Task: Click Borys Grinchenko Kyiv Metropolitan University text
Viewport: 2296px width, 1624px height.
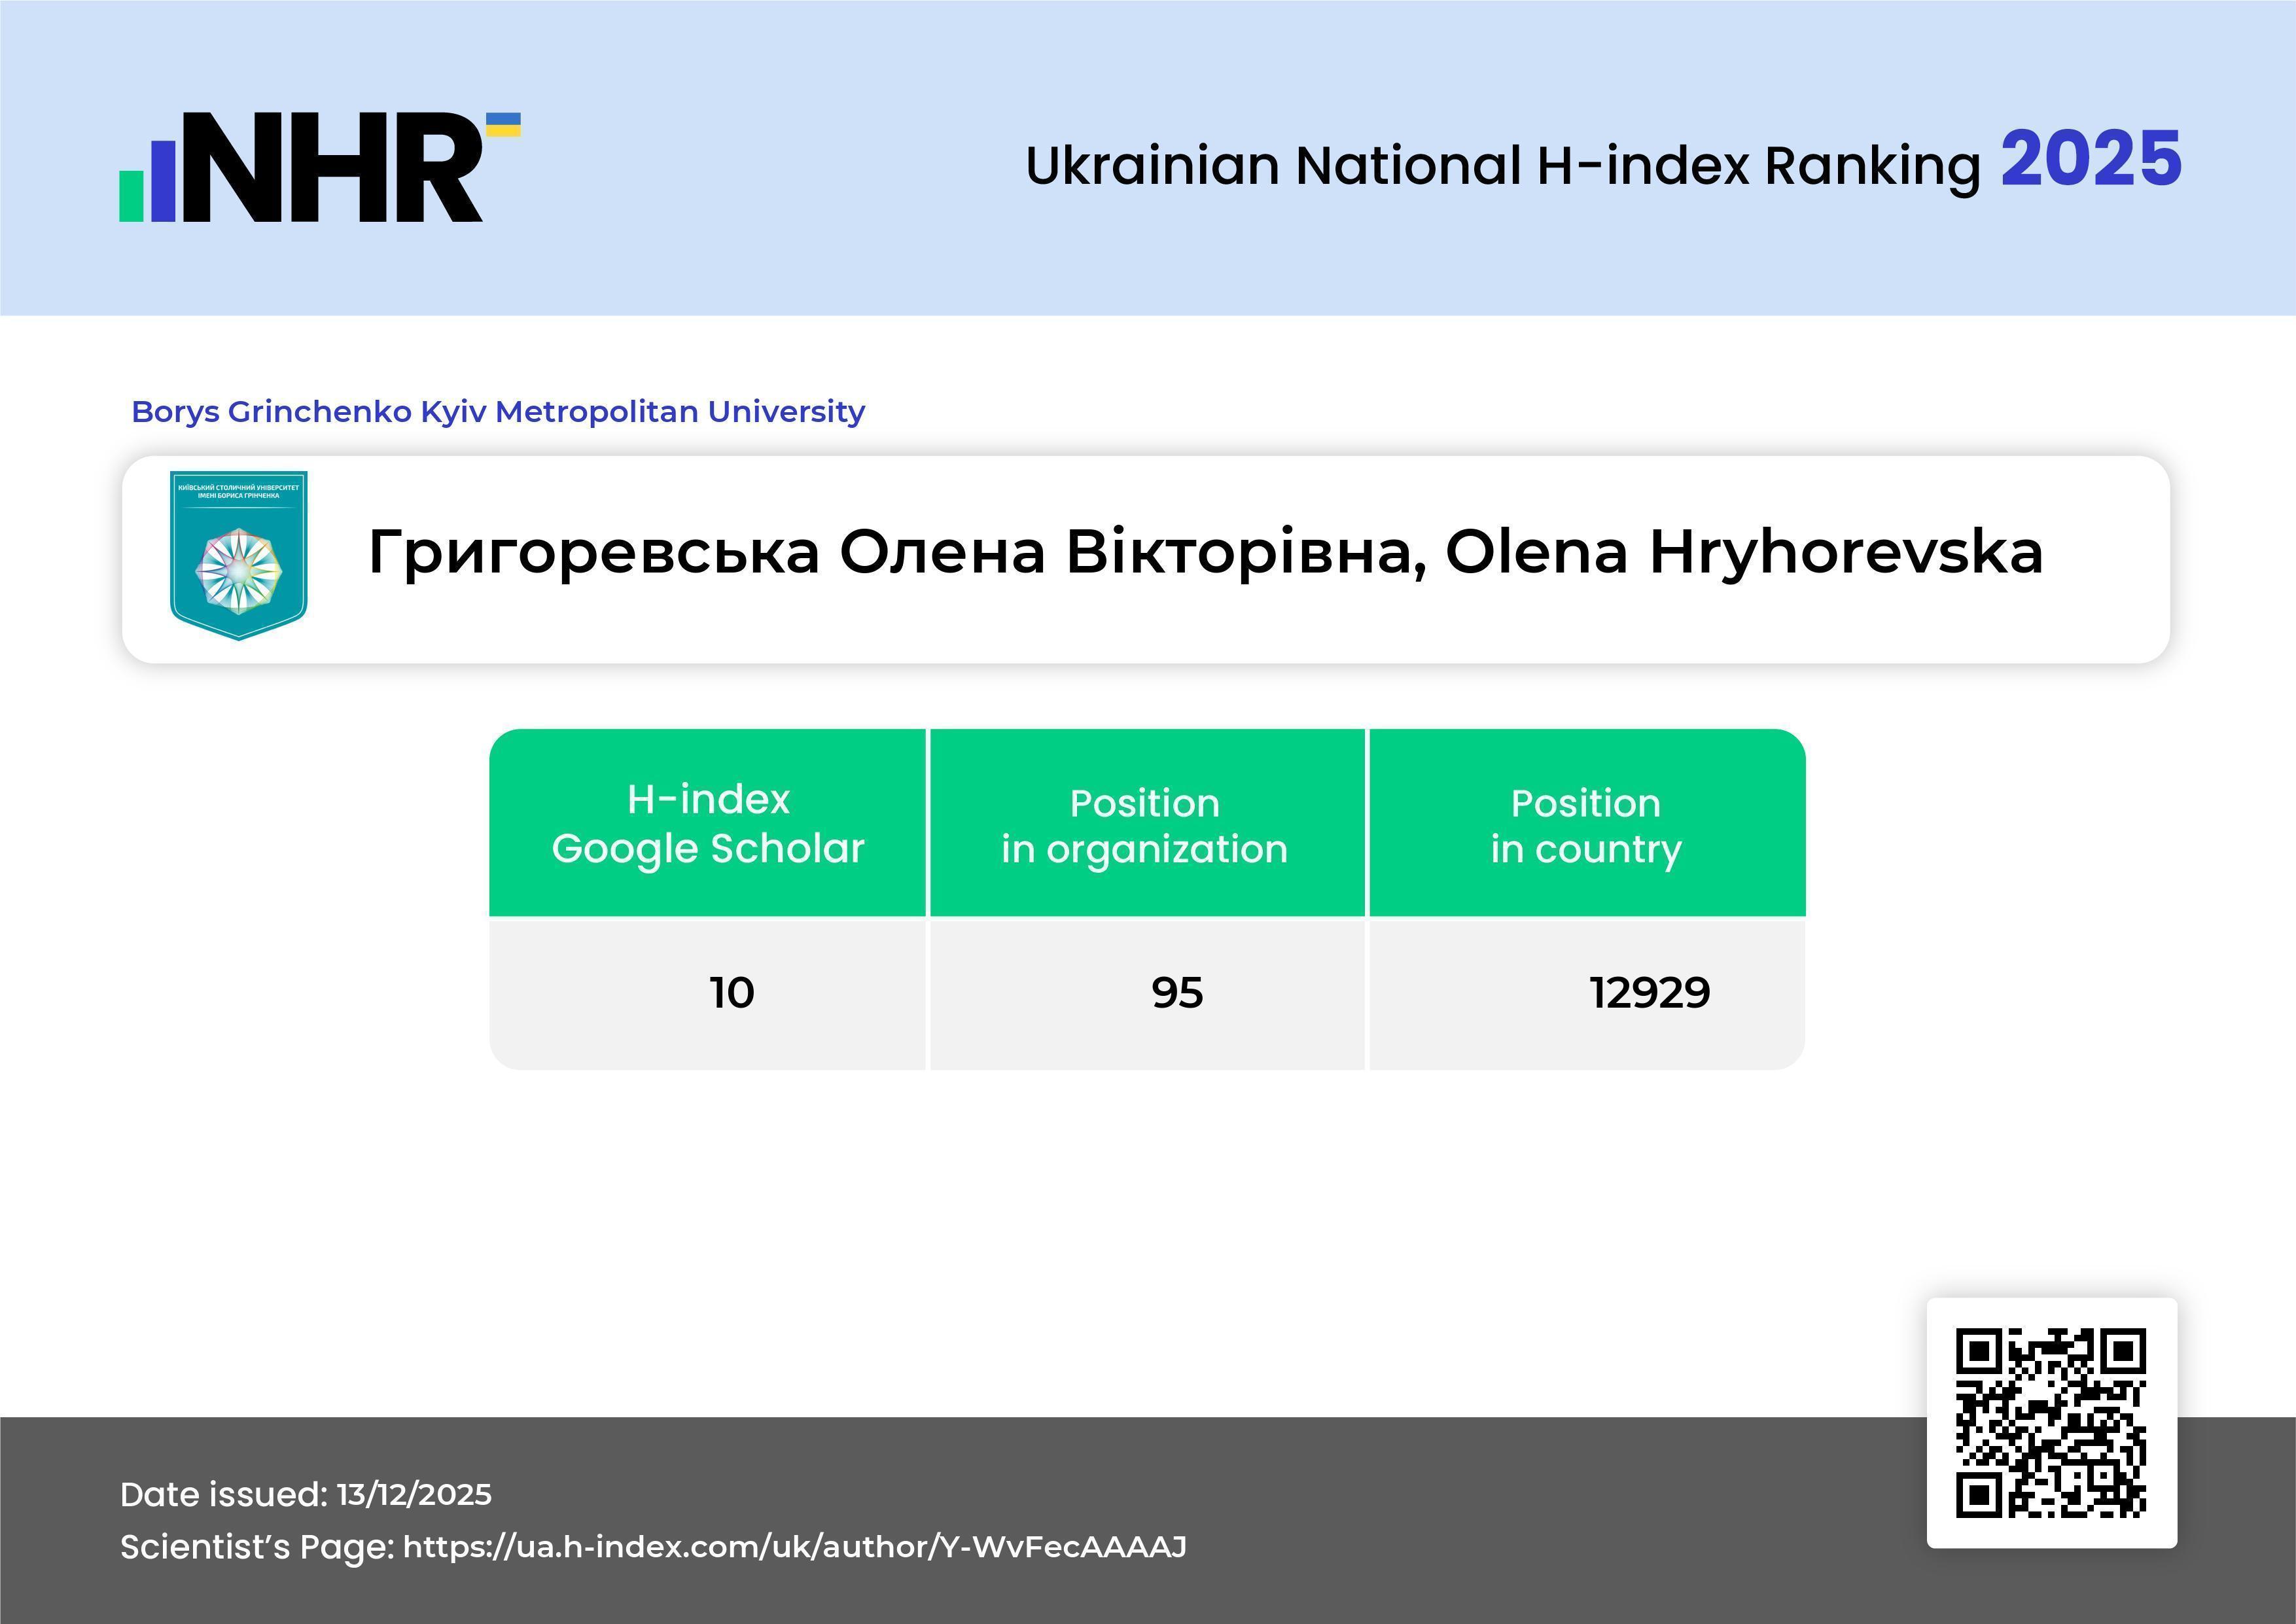Action: pos(498,411)
